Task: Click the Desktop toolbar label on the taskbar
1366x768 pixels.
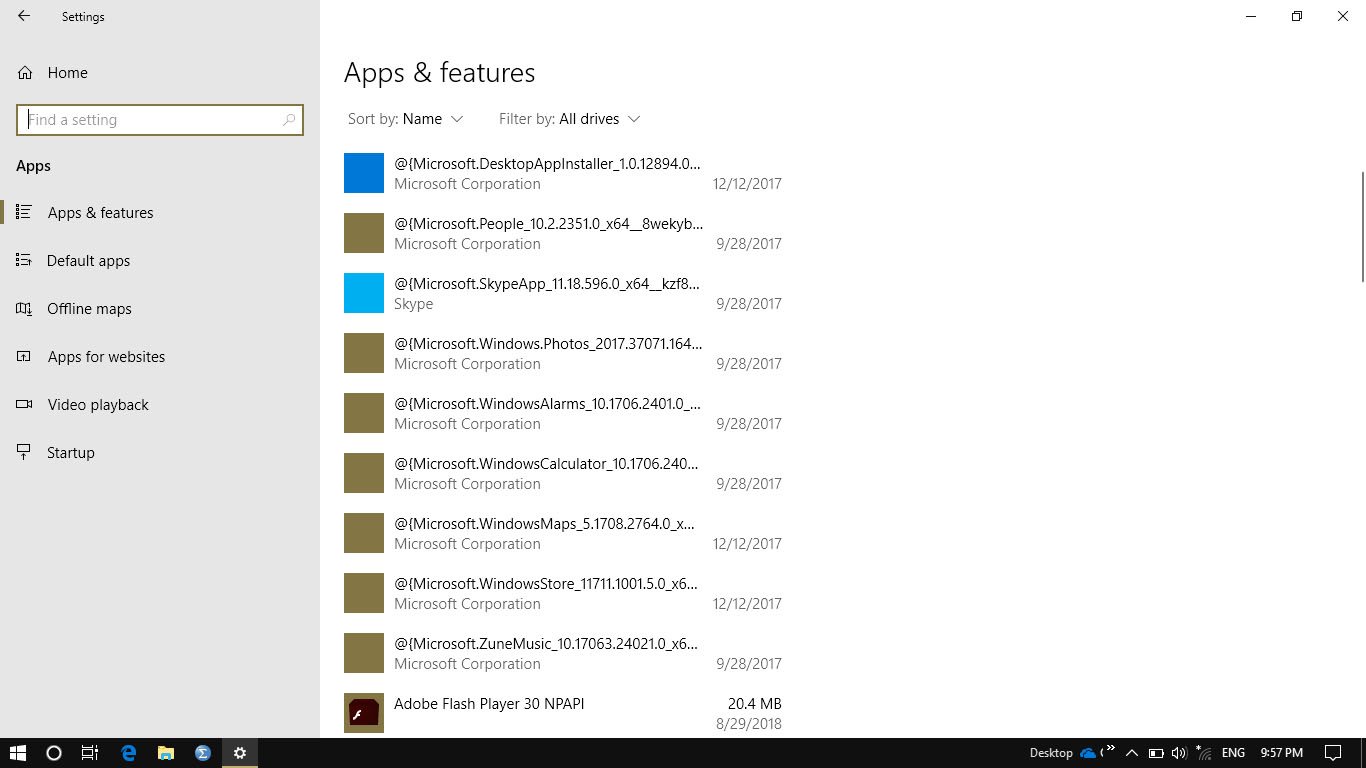Action: pyautogui.click(x=1051, y=753)
